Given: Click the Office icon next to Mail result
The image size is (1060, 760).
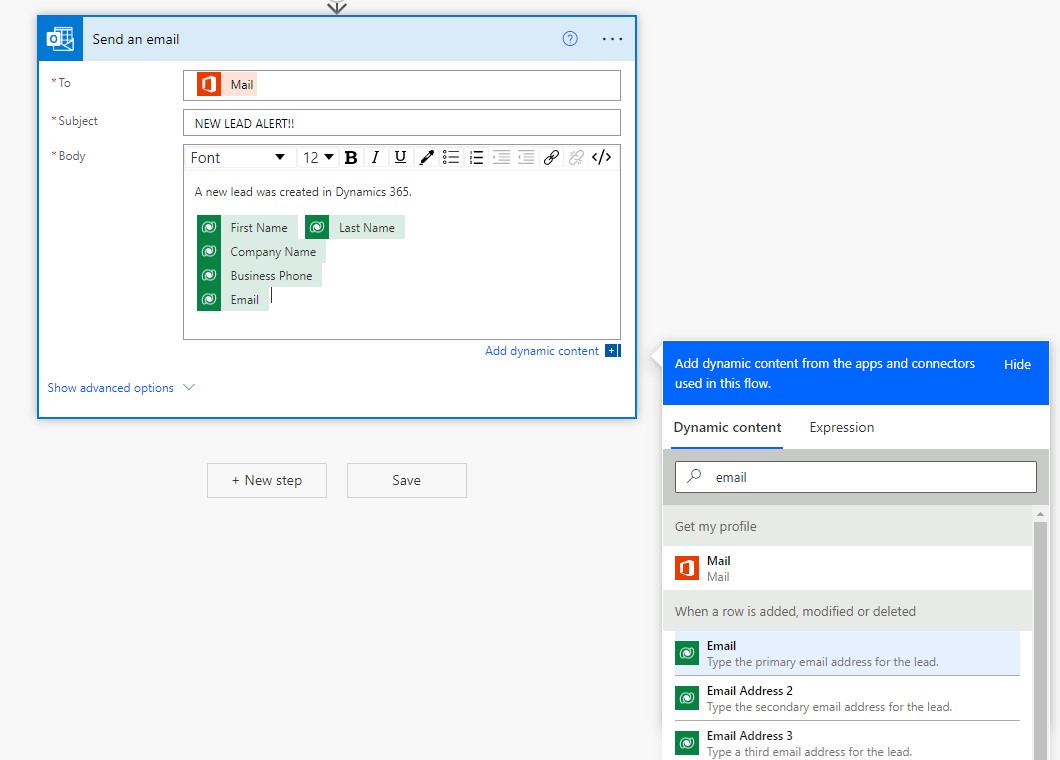Looking at the screenshot, I should click(687, 568).
